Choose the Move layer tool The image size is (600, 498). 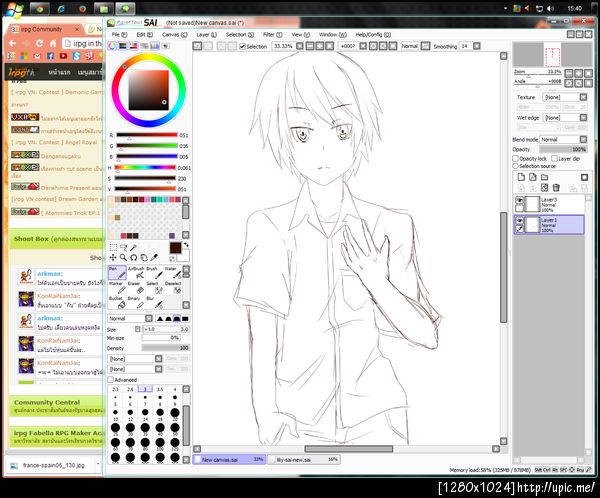click(x=113, y=257)
